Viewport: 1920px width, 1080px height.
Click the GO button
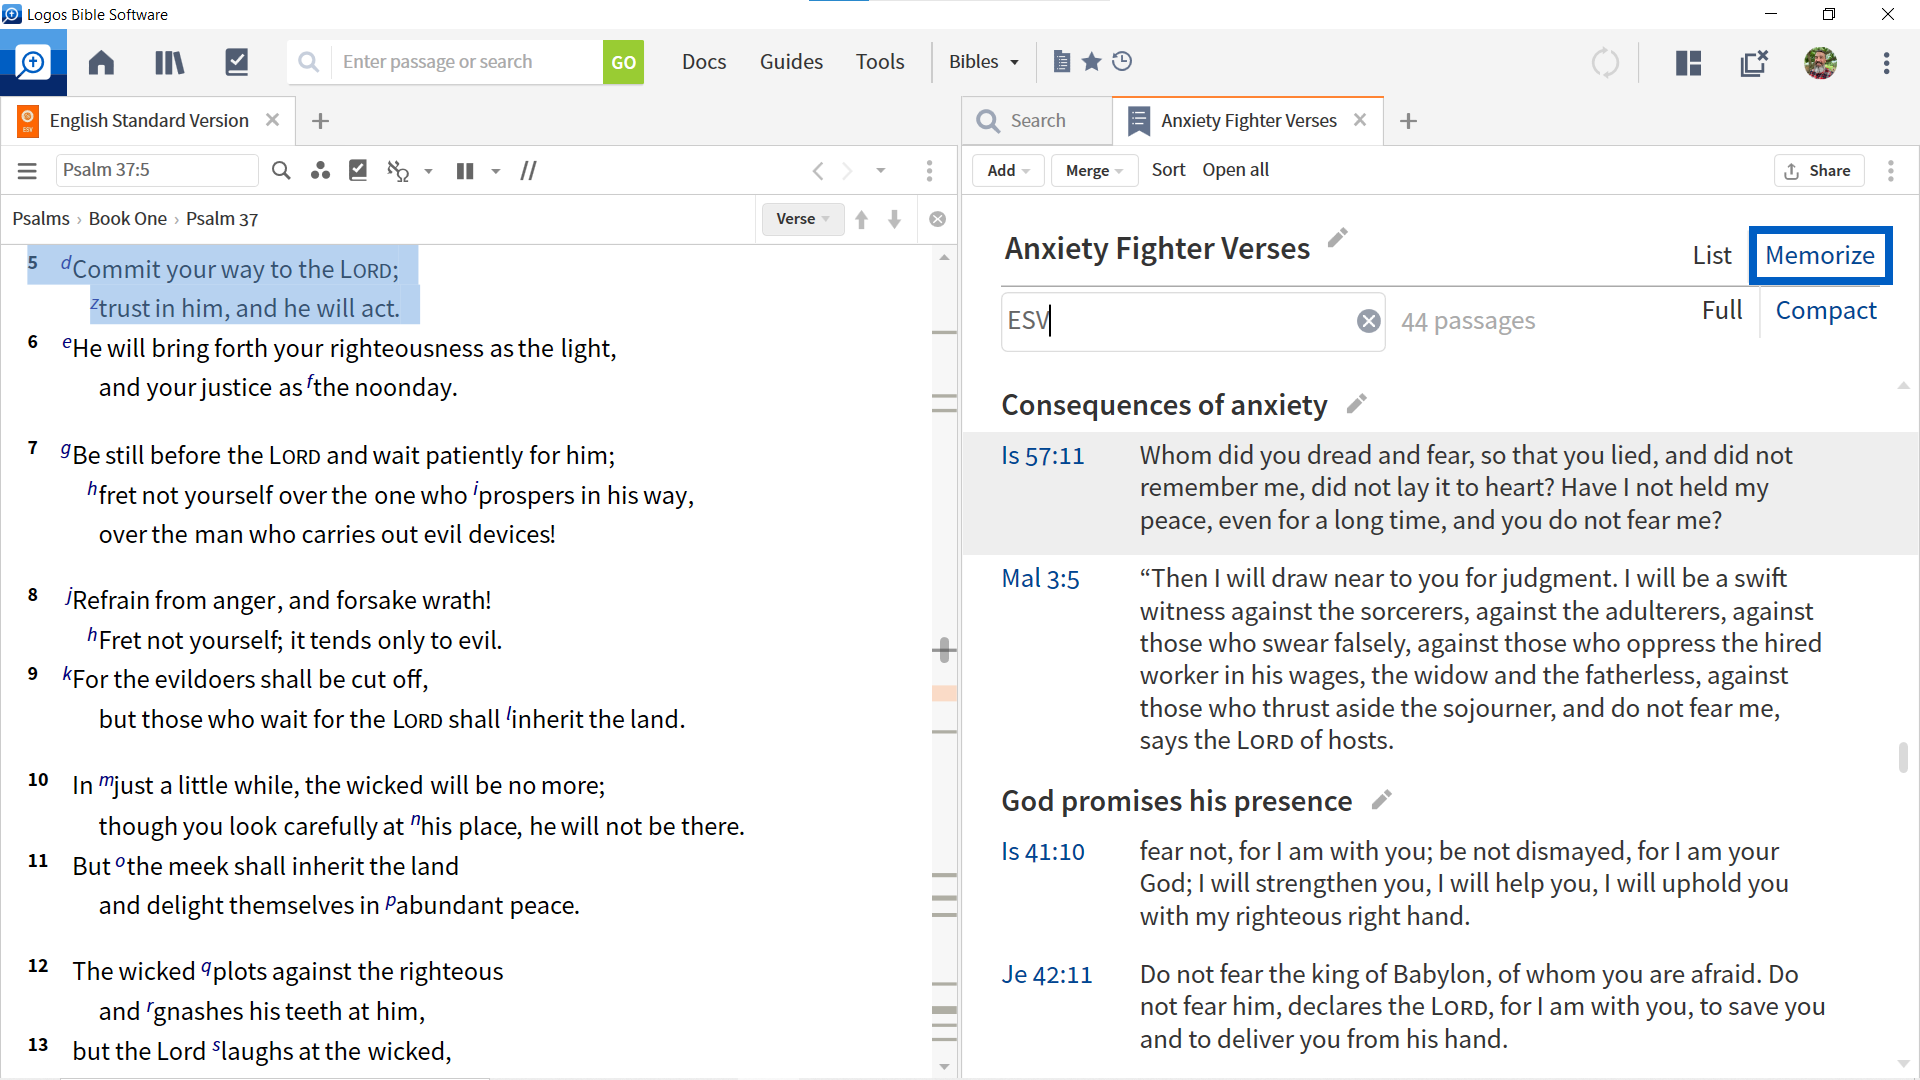tap(623, 62)
